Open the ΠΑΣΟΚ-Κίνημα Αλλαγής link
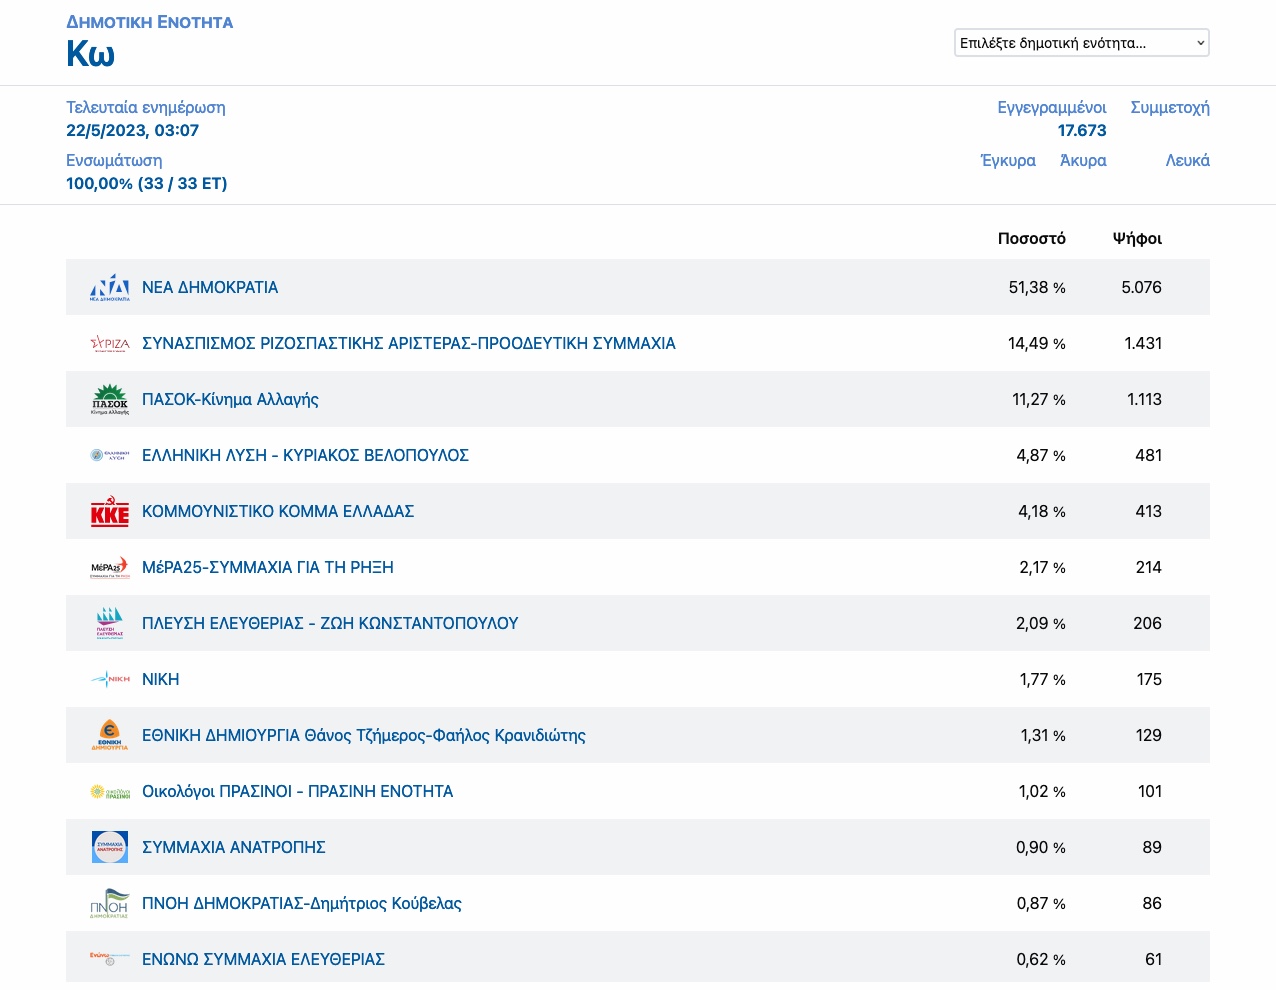Viewport: 1276px width, 990px height. click(x=230, y=399)
